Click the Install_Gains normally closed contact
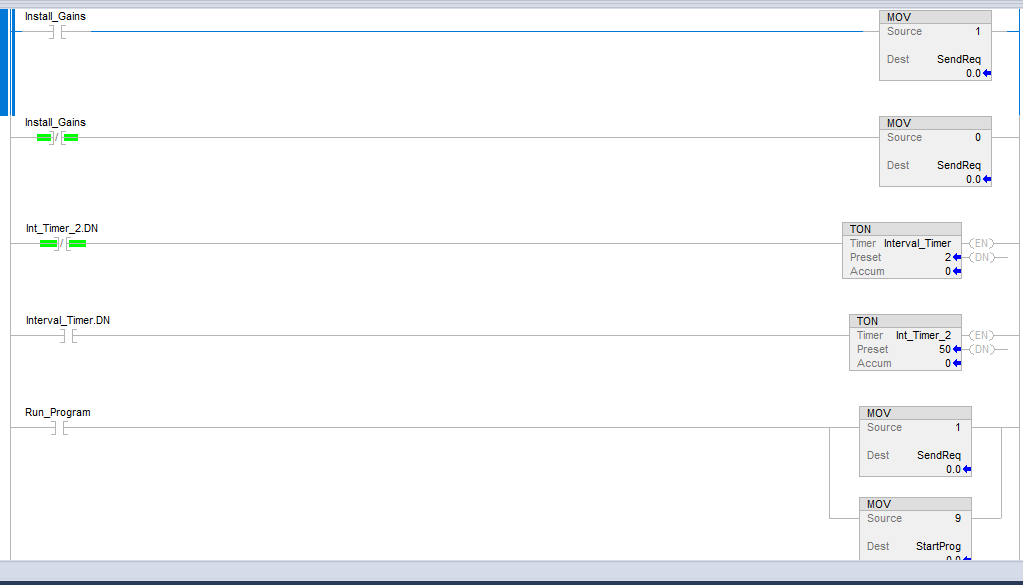 click(58, 138)
